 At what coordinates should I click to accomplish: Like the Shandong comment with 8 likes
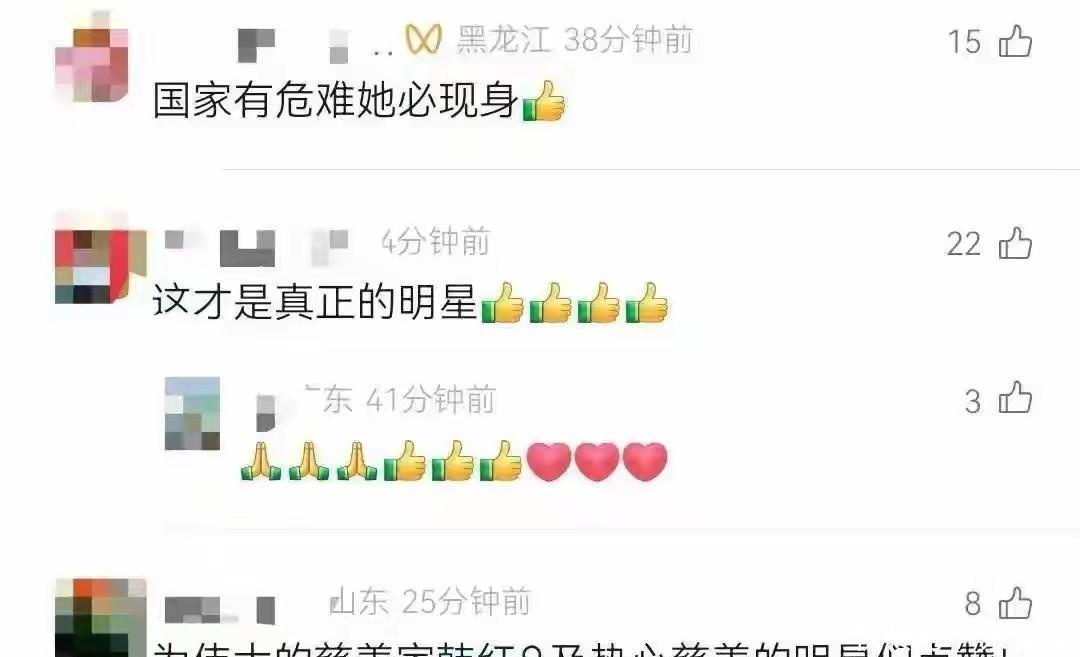click(x=1015, y=603)
